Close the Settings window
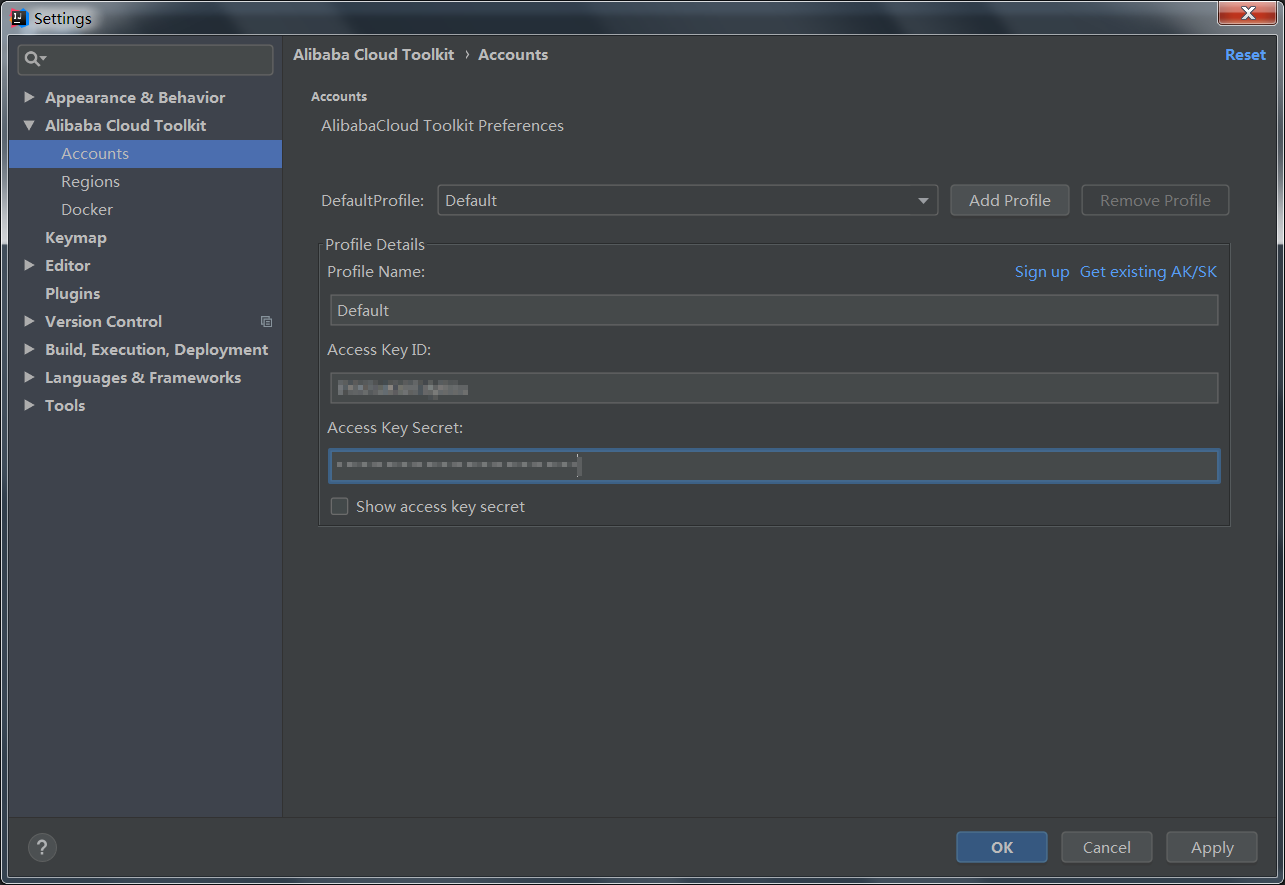 (x=1248, y=13)
